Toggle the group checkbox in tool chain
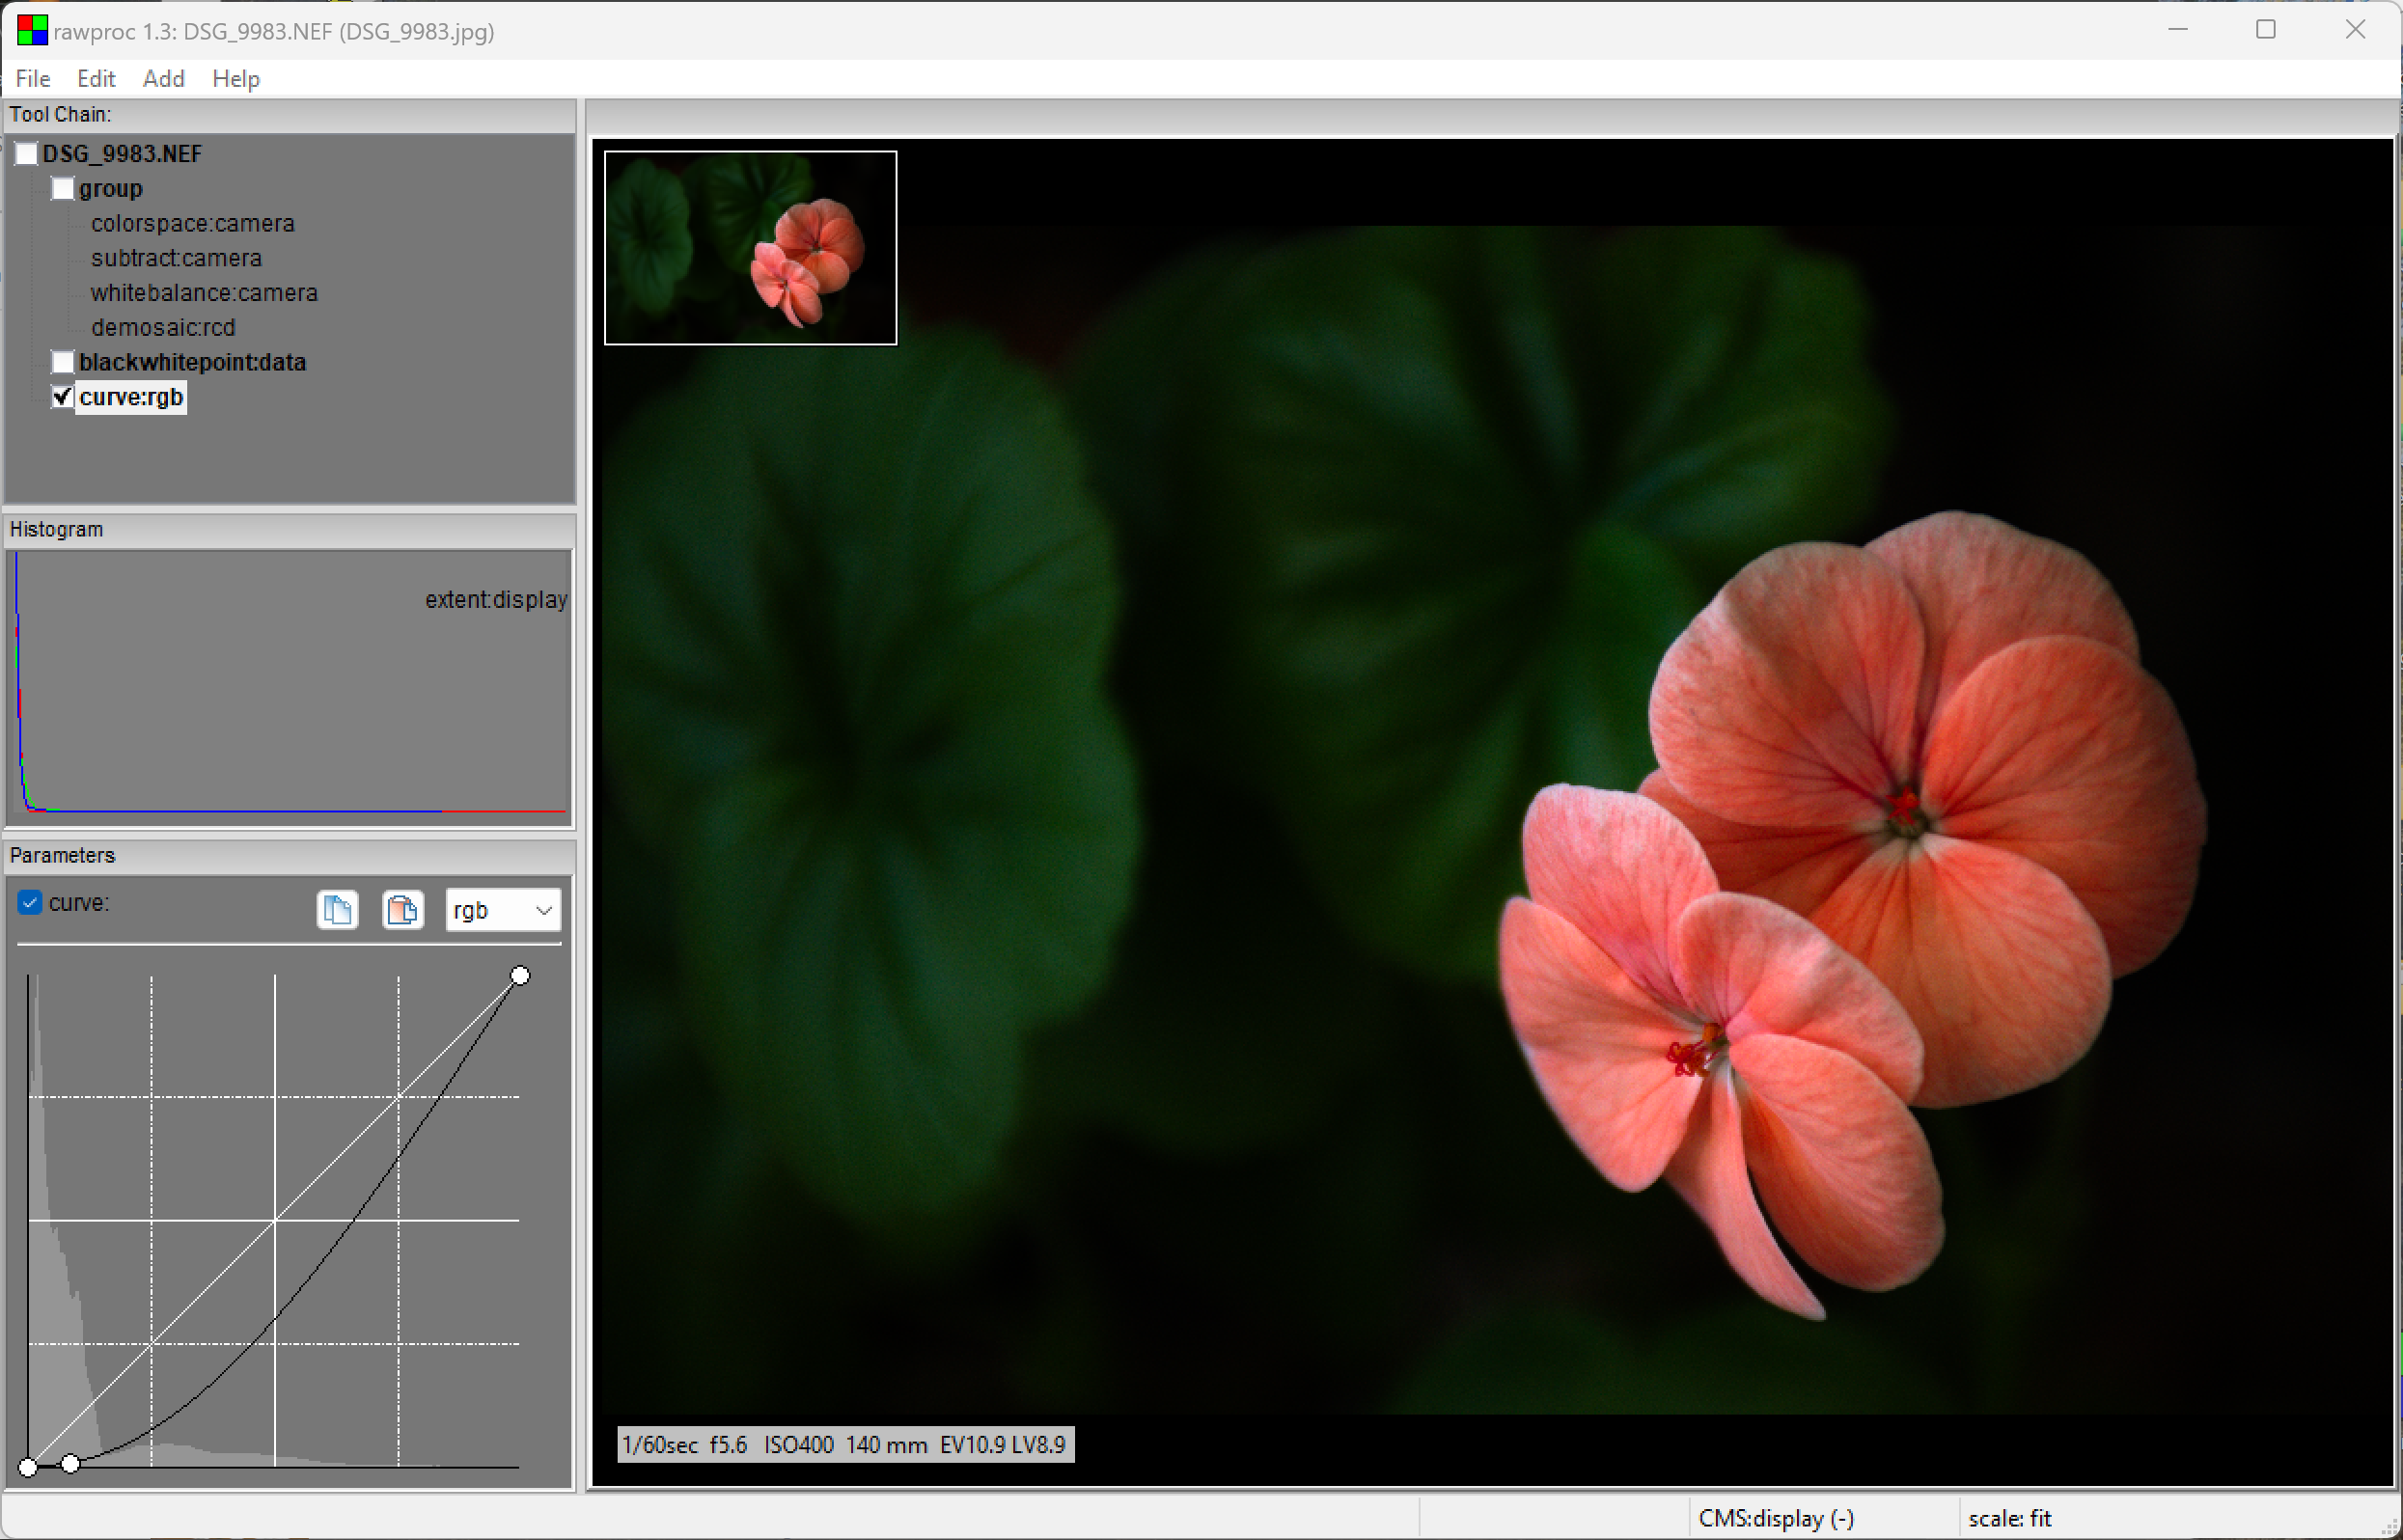The height and width of the screenshot is (1540, 2403). point(63,189)
